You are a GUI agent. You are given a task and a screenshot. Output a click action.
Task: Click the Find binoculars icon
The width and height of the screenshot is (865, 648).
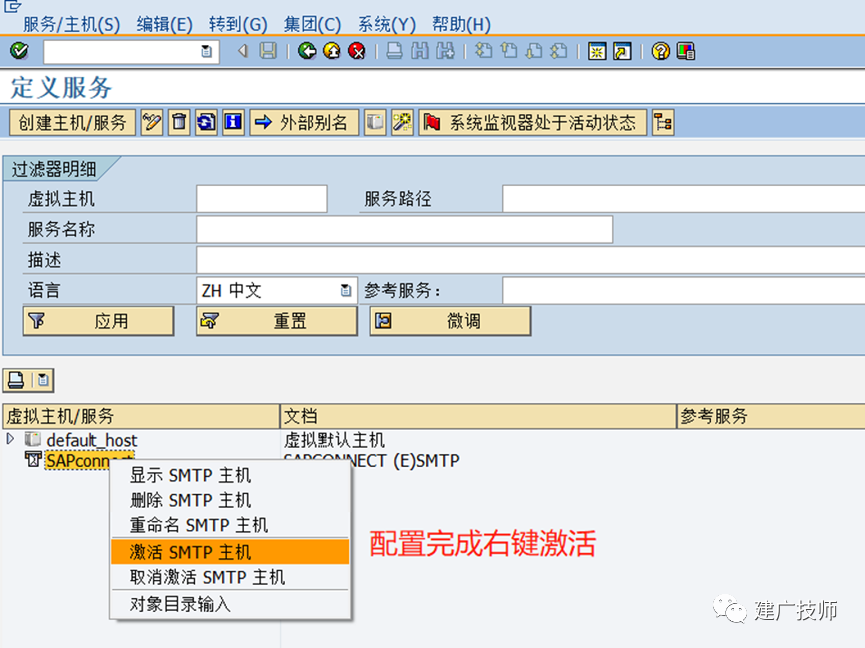420,51
